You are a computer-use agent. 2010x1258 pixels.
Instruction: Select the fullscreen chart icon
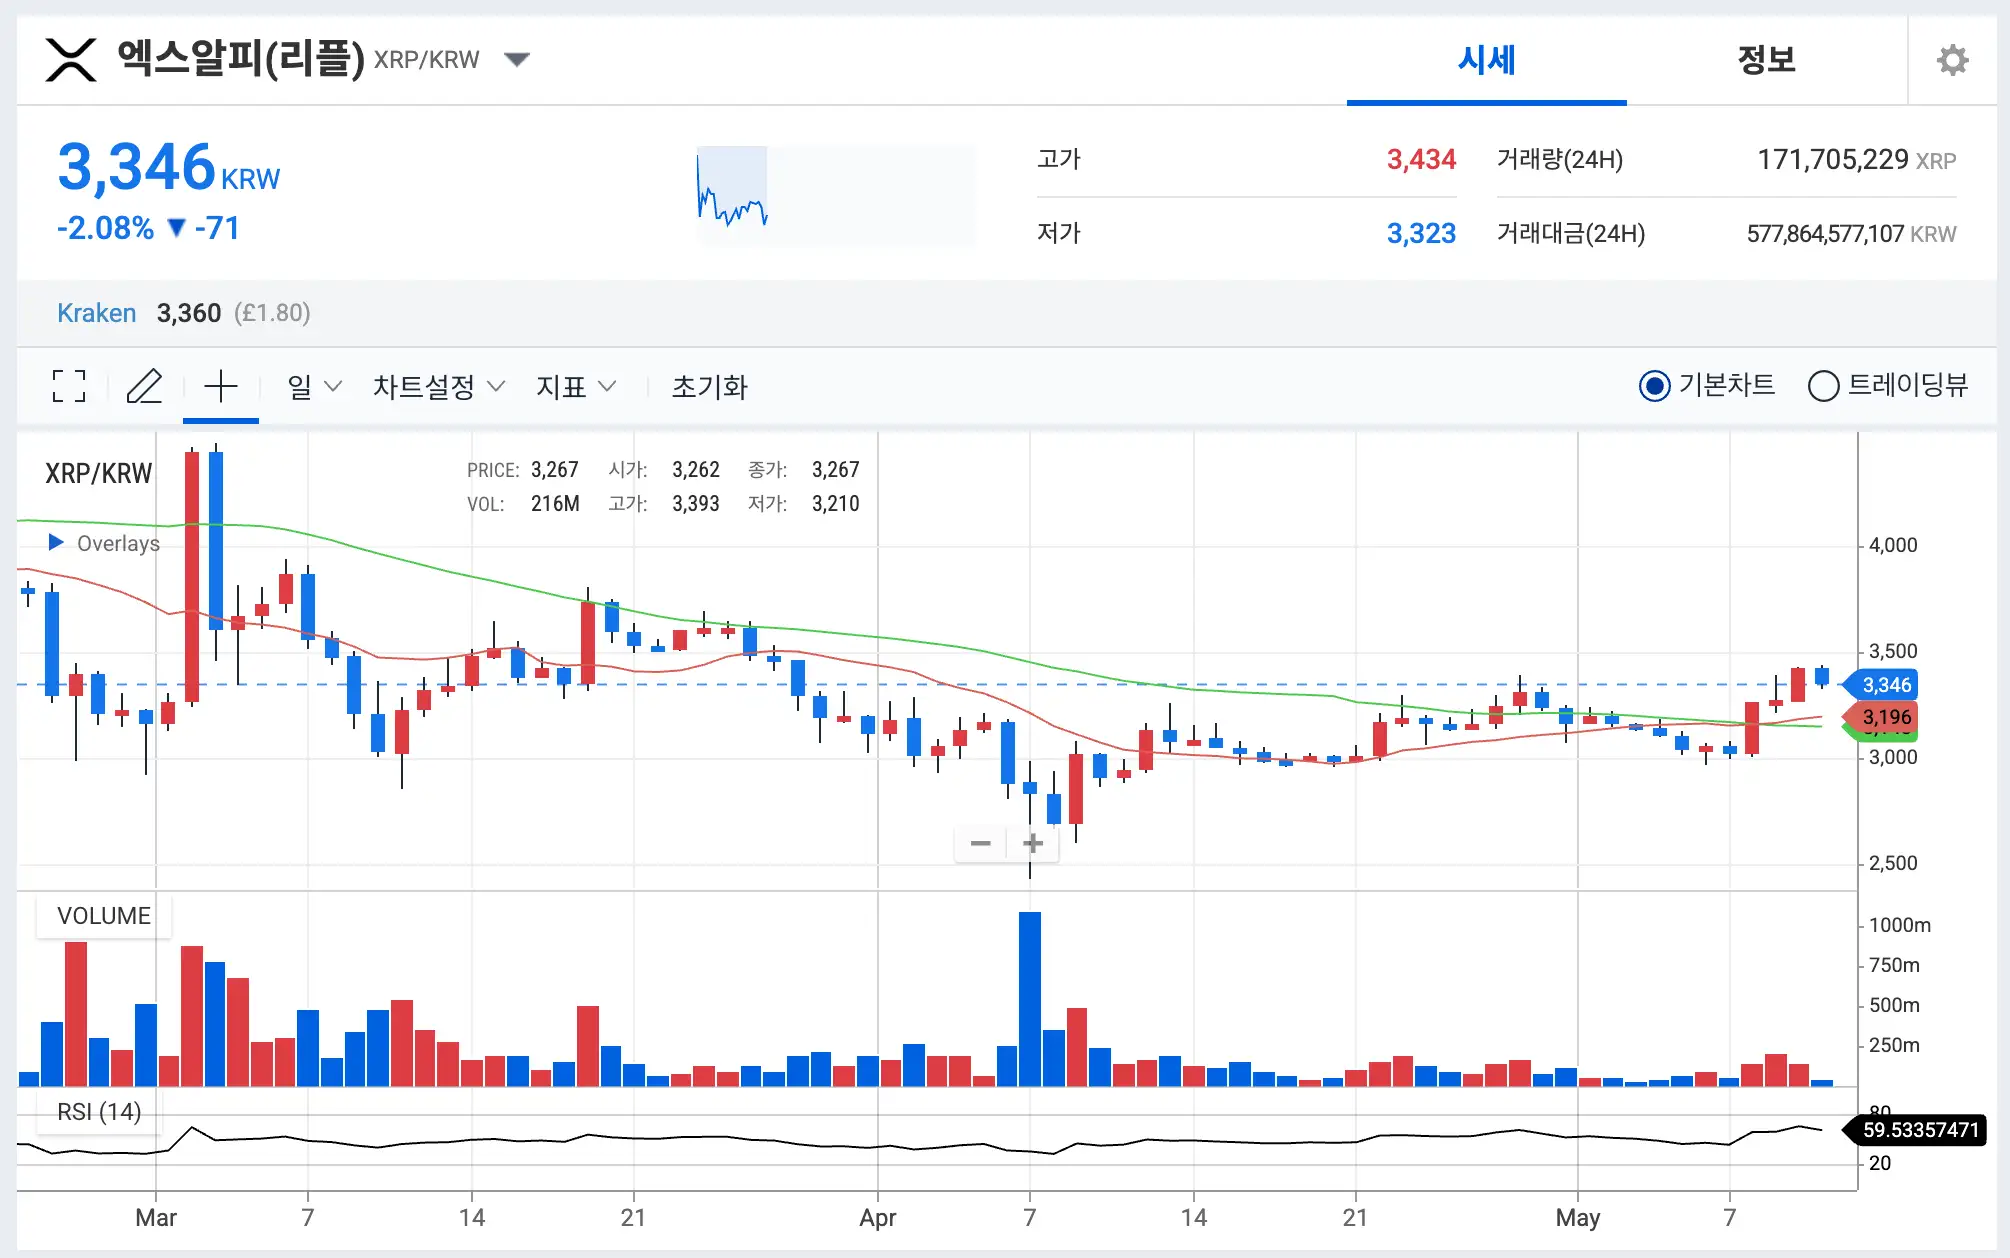tap(67, 385)
